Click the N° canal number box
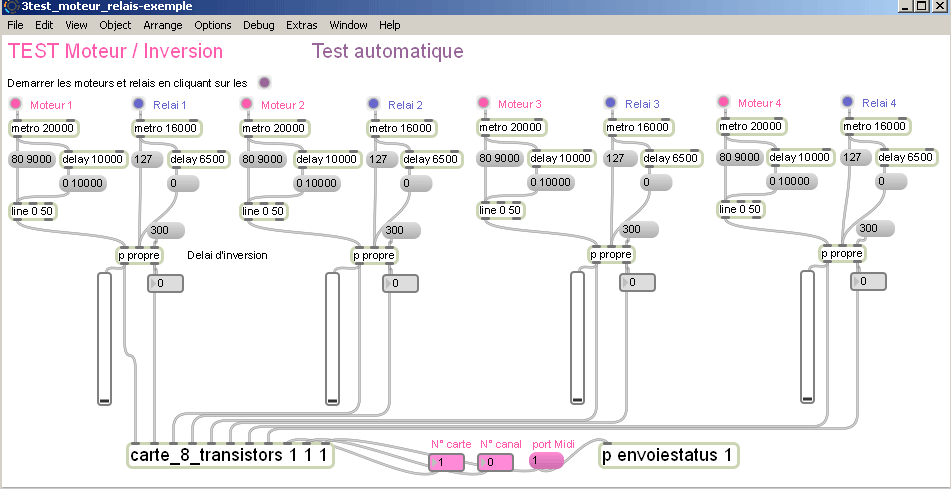951x489 pixels. pyautogui.click(x=495, y=462)
